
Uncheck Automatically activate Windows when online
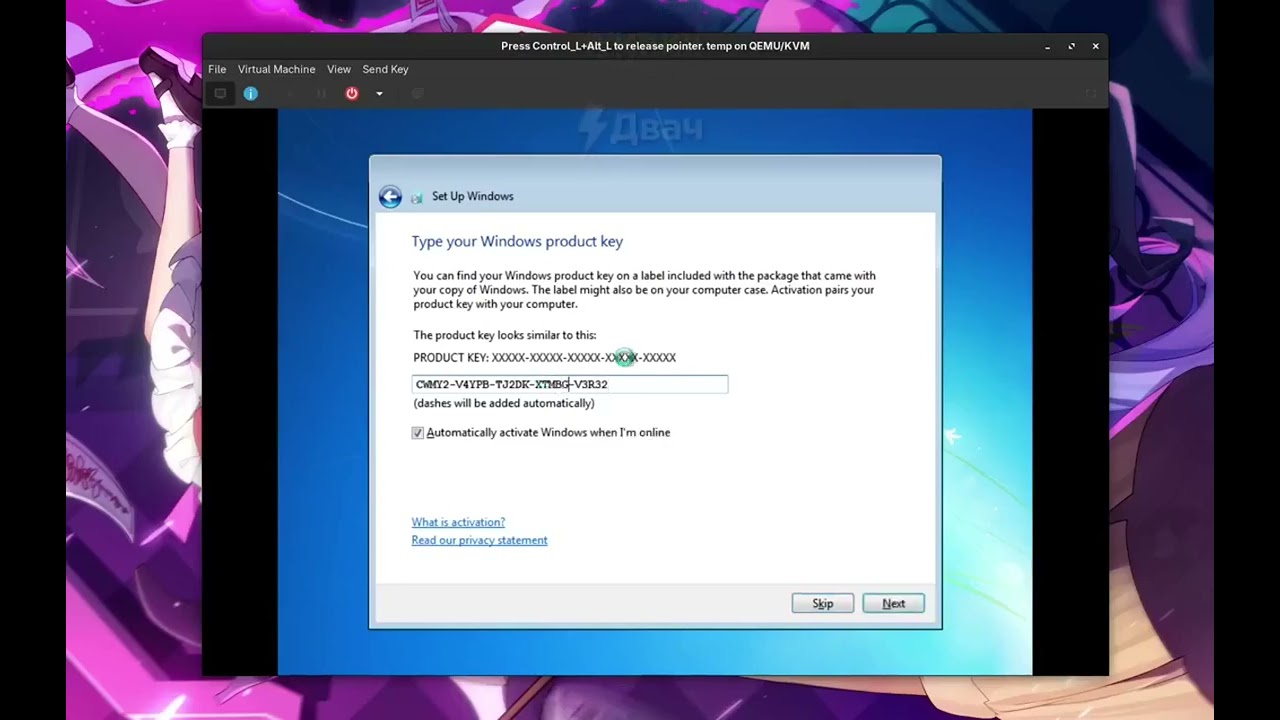(x=418, y=433)
